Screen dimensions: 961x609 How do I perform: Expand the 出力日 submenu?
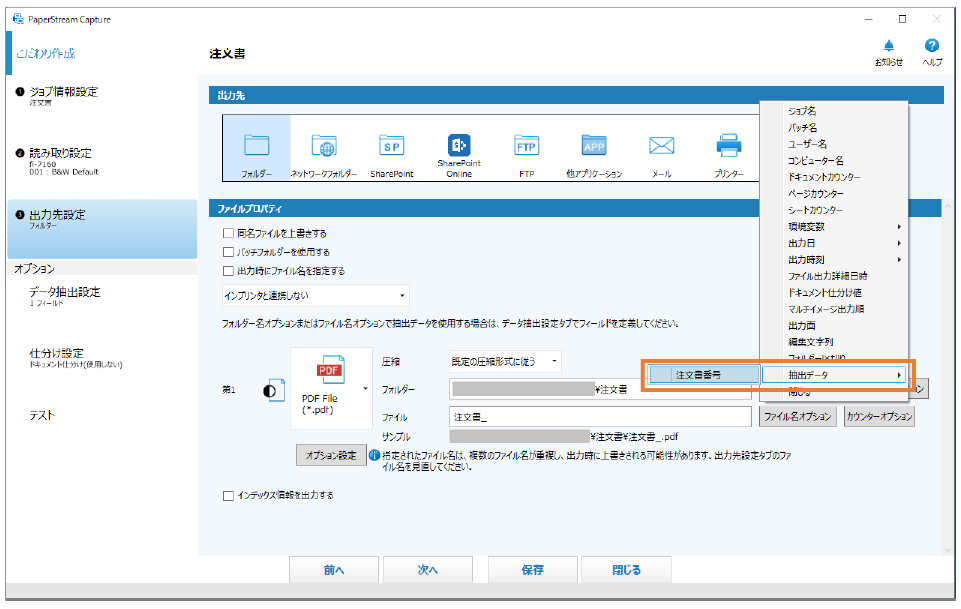pos(834,243)
